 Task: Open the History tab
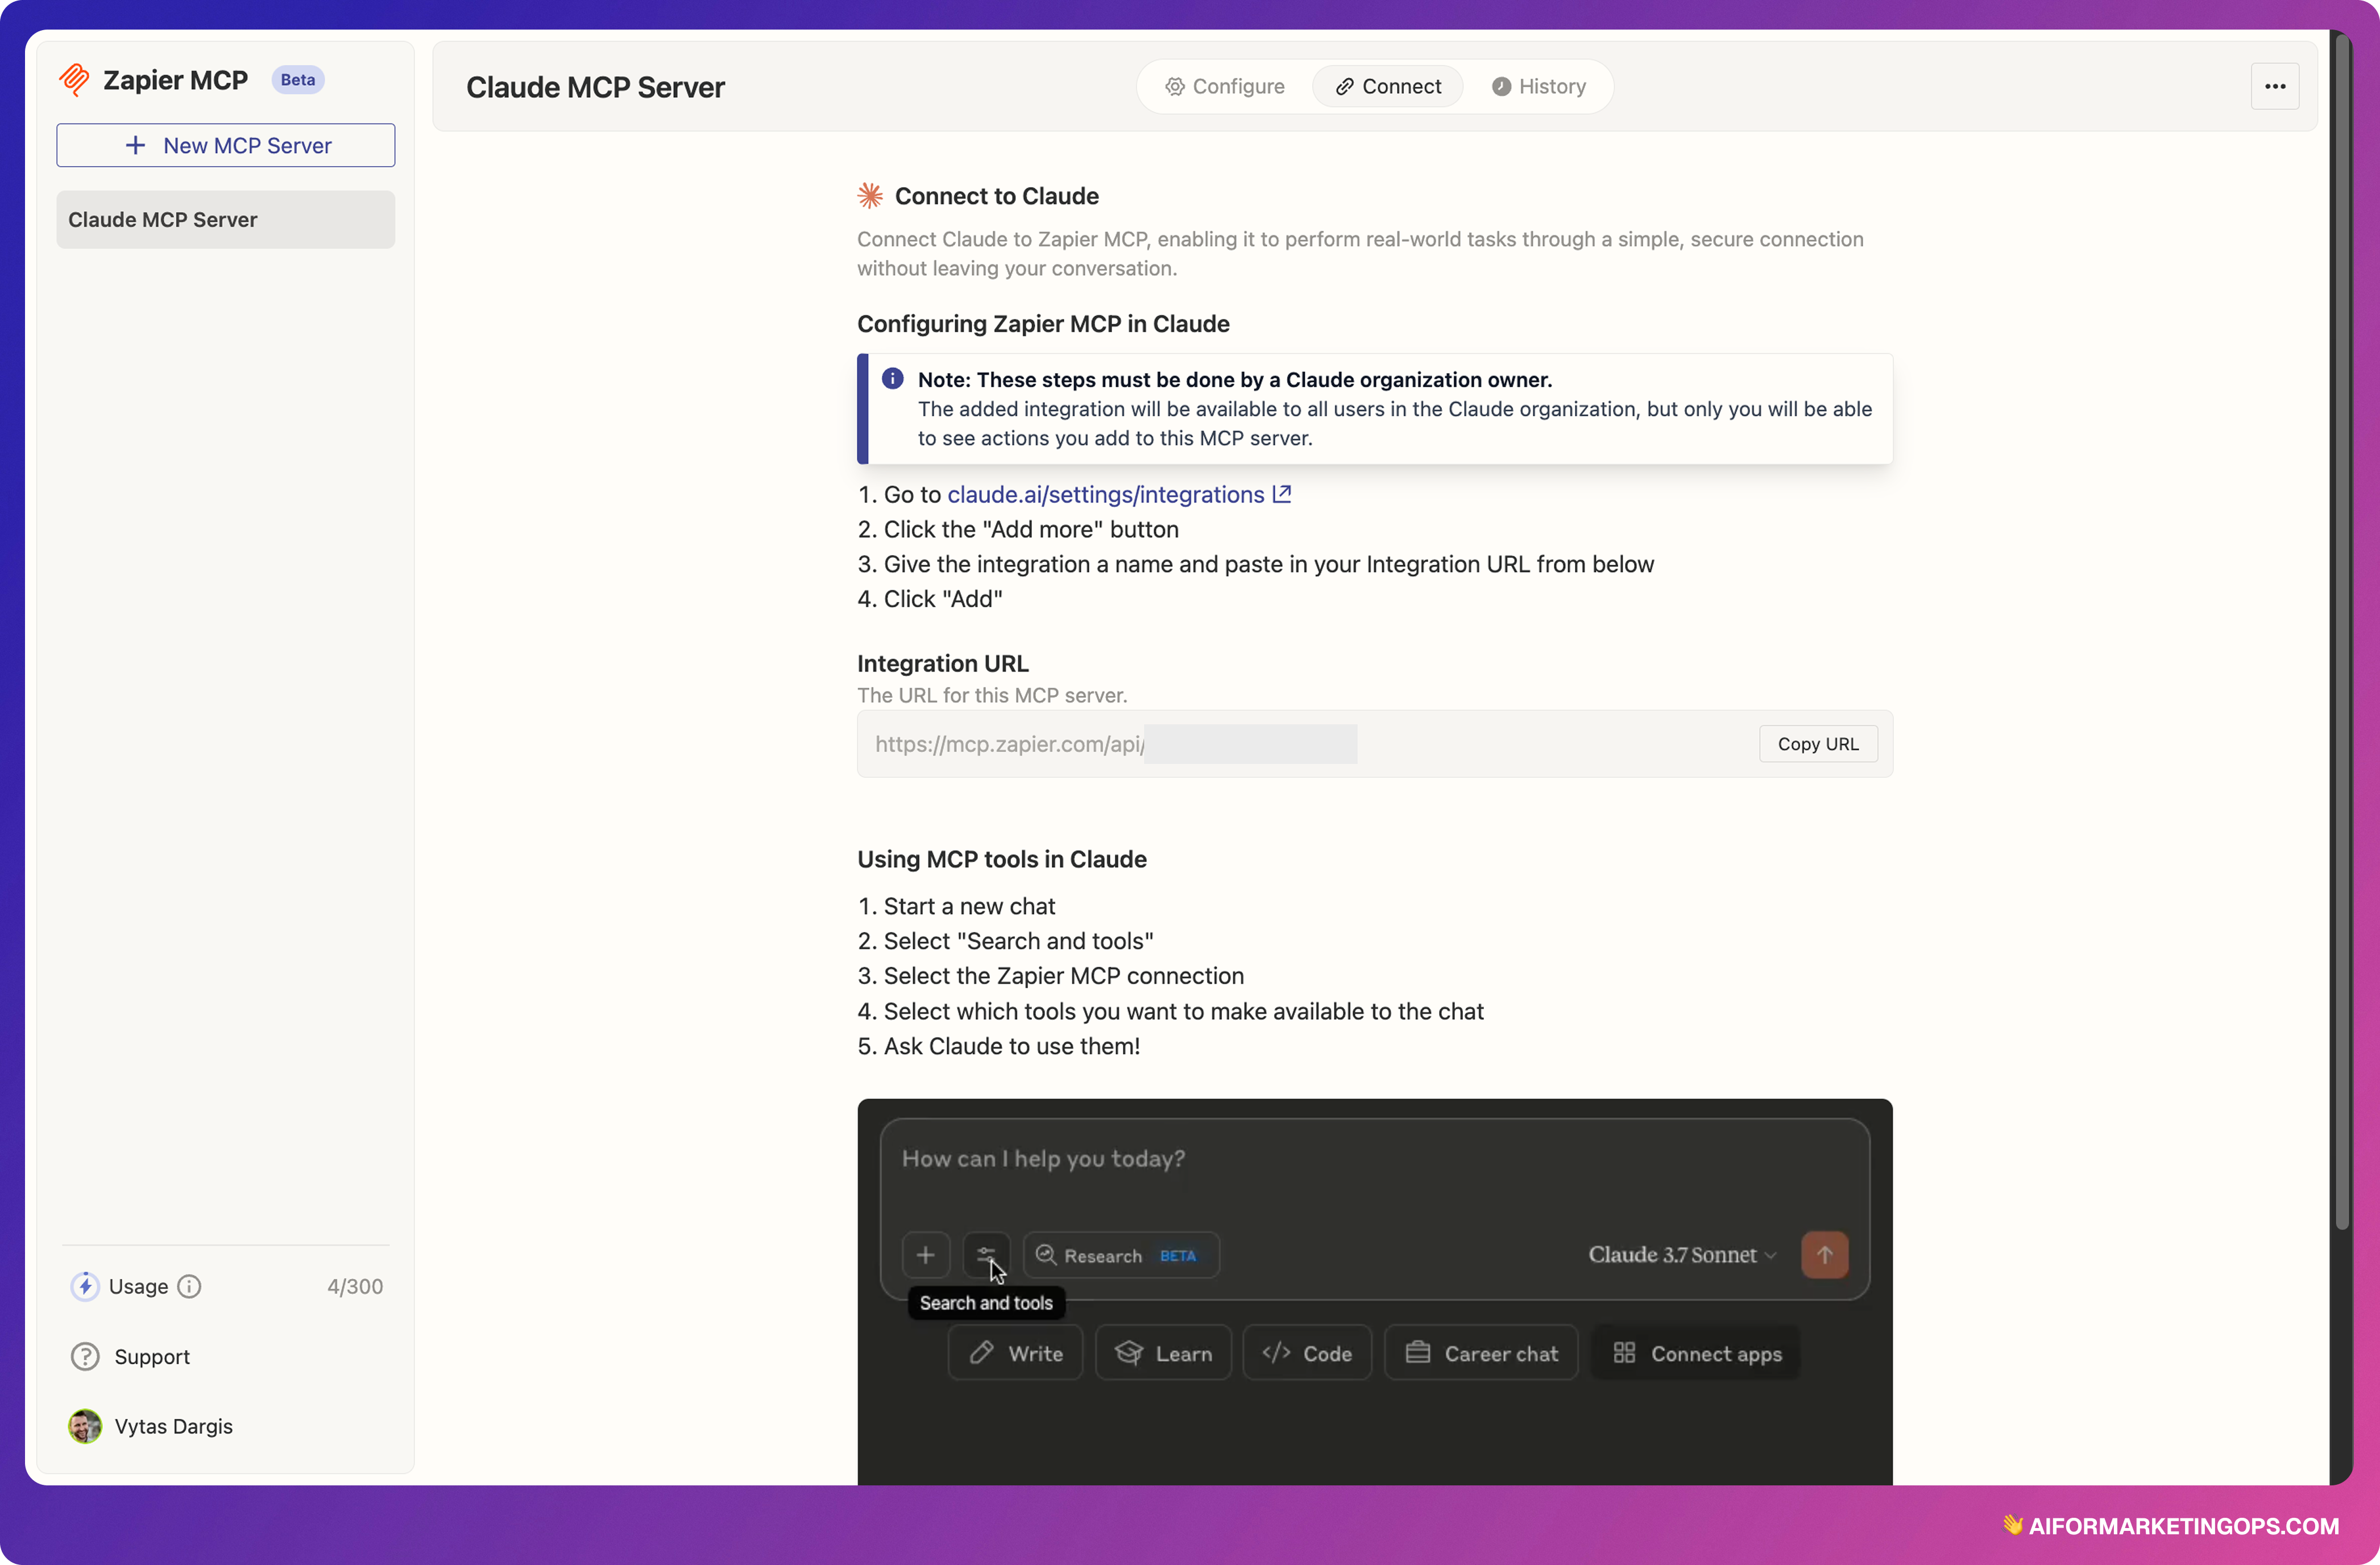[x=1538, y=86]
